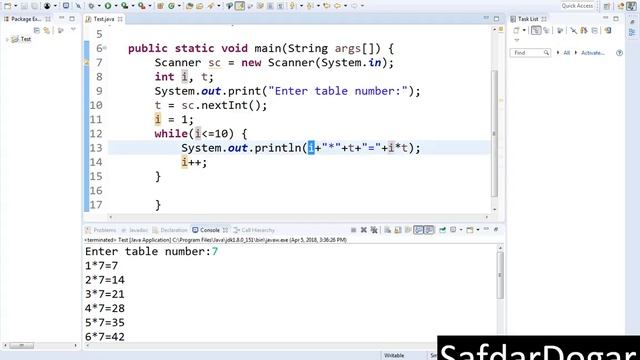Switch to the Call Hierarchy tab

coord(254,230)
